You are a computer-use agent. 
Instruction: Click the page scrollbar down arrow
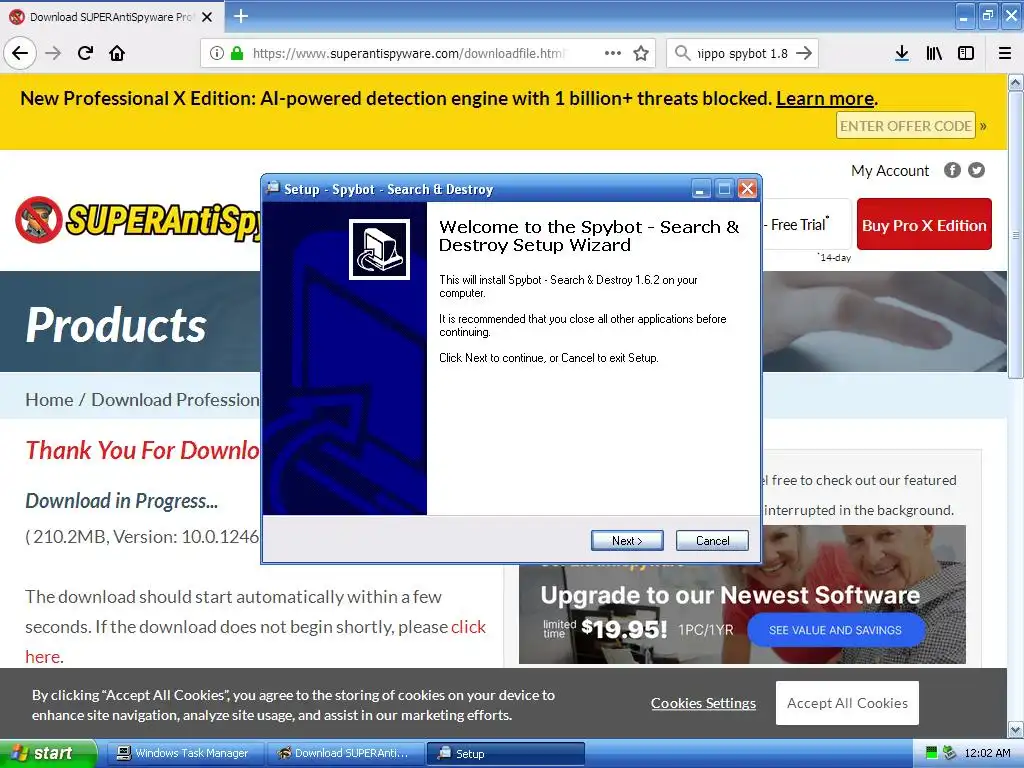(1016, 728)
